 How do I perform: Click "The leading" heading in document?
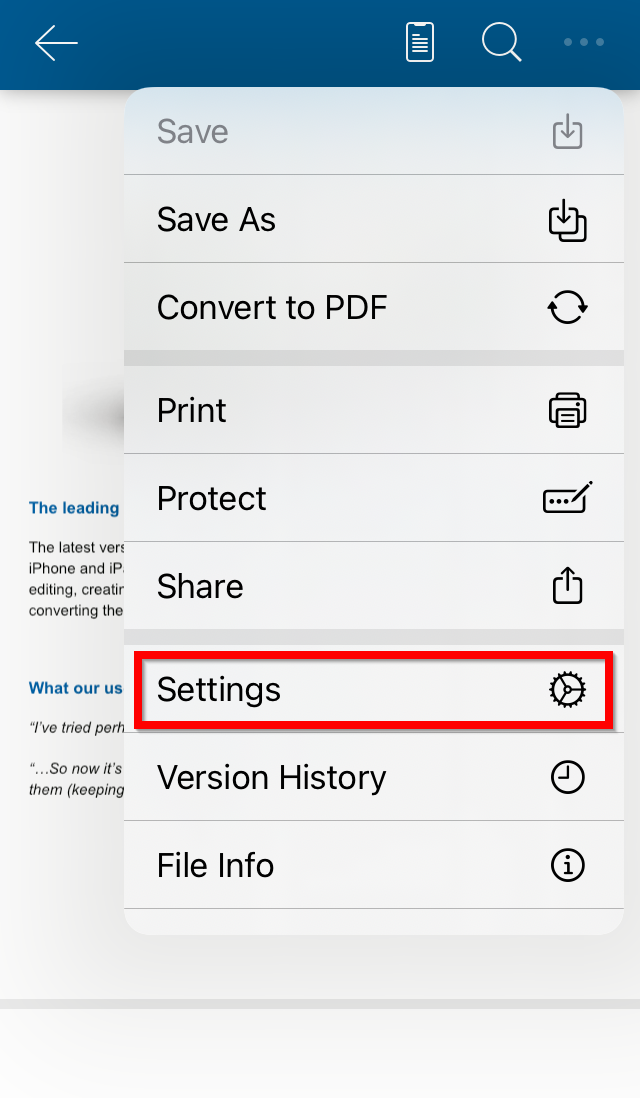(x=74, y=508)
